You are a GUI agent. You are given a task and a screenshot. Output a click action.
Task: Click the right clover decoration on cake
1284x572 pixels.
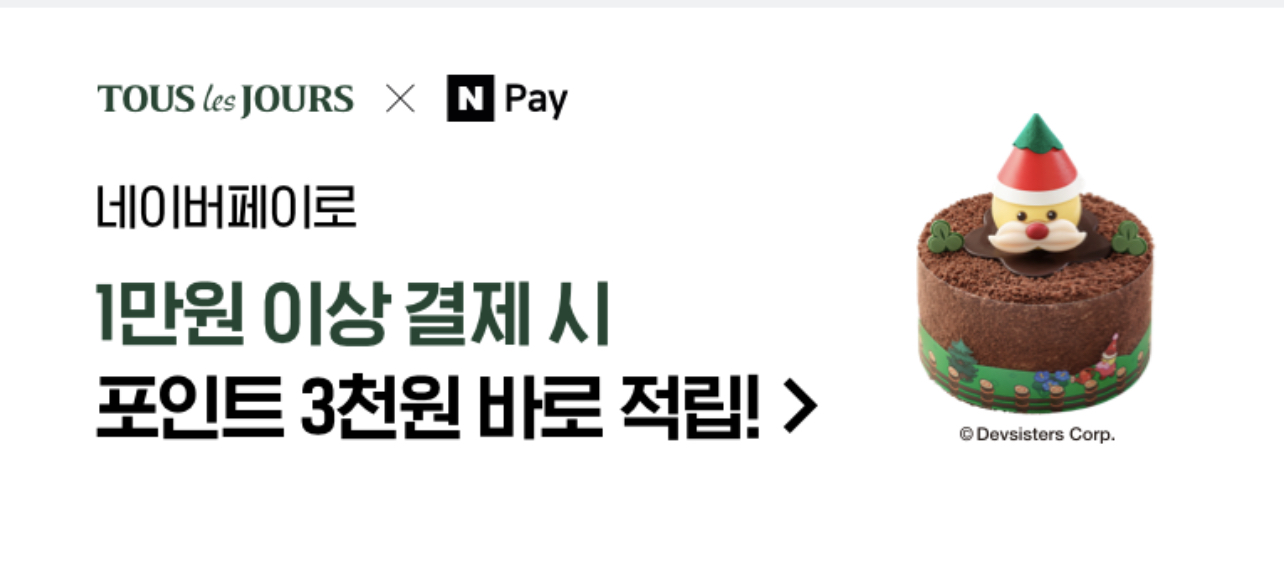pos(1128,238)
